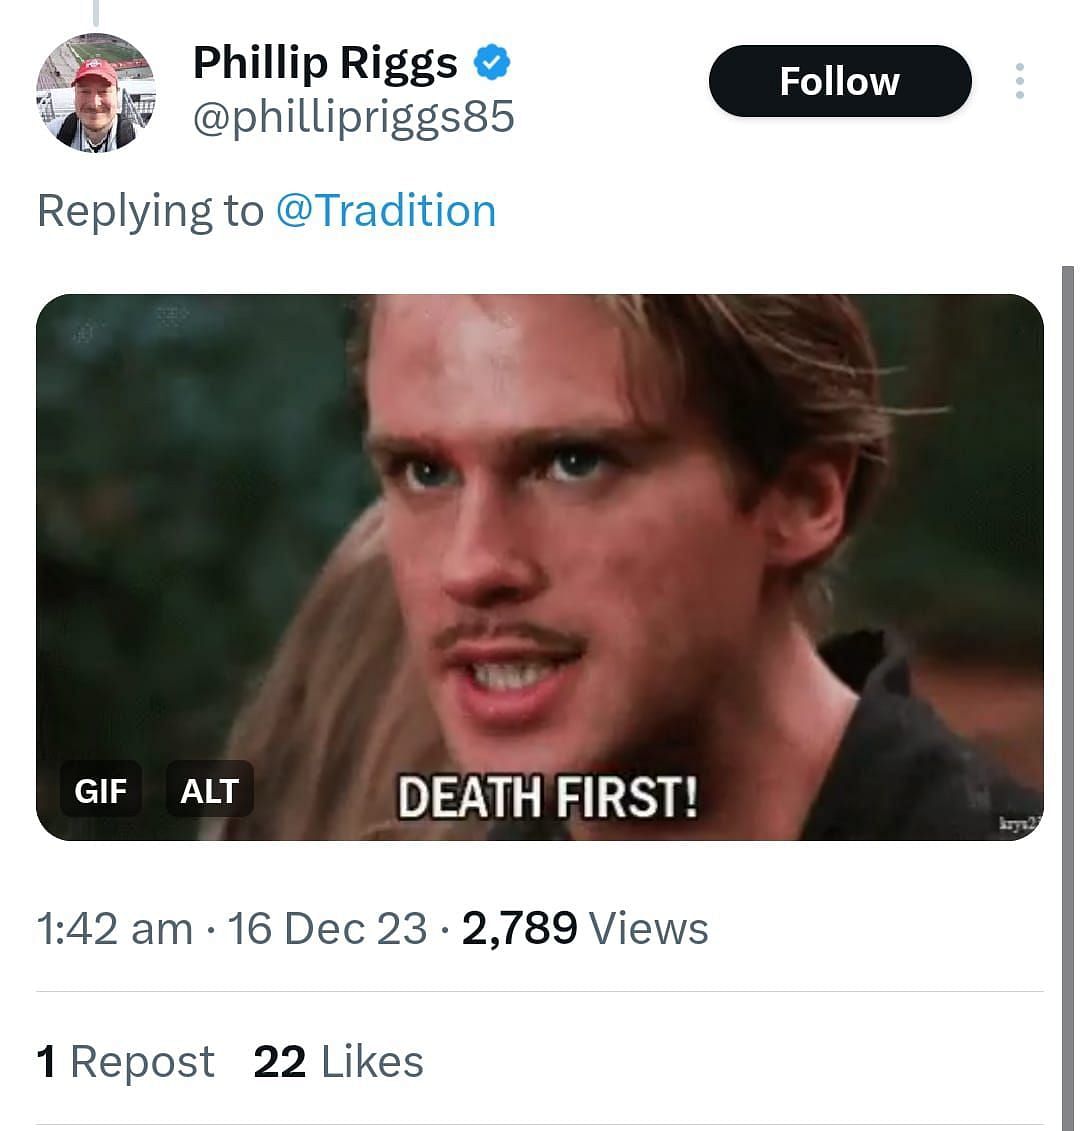This screenshot has height=1131, width=1080.
Task: Follow Phillip Riggs
Action: 839,81
